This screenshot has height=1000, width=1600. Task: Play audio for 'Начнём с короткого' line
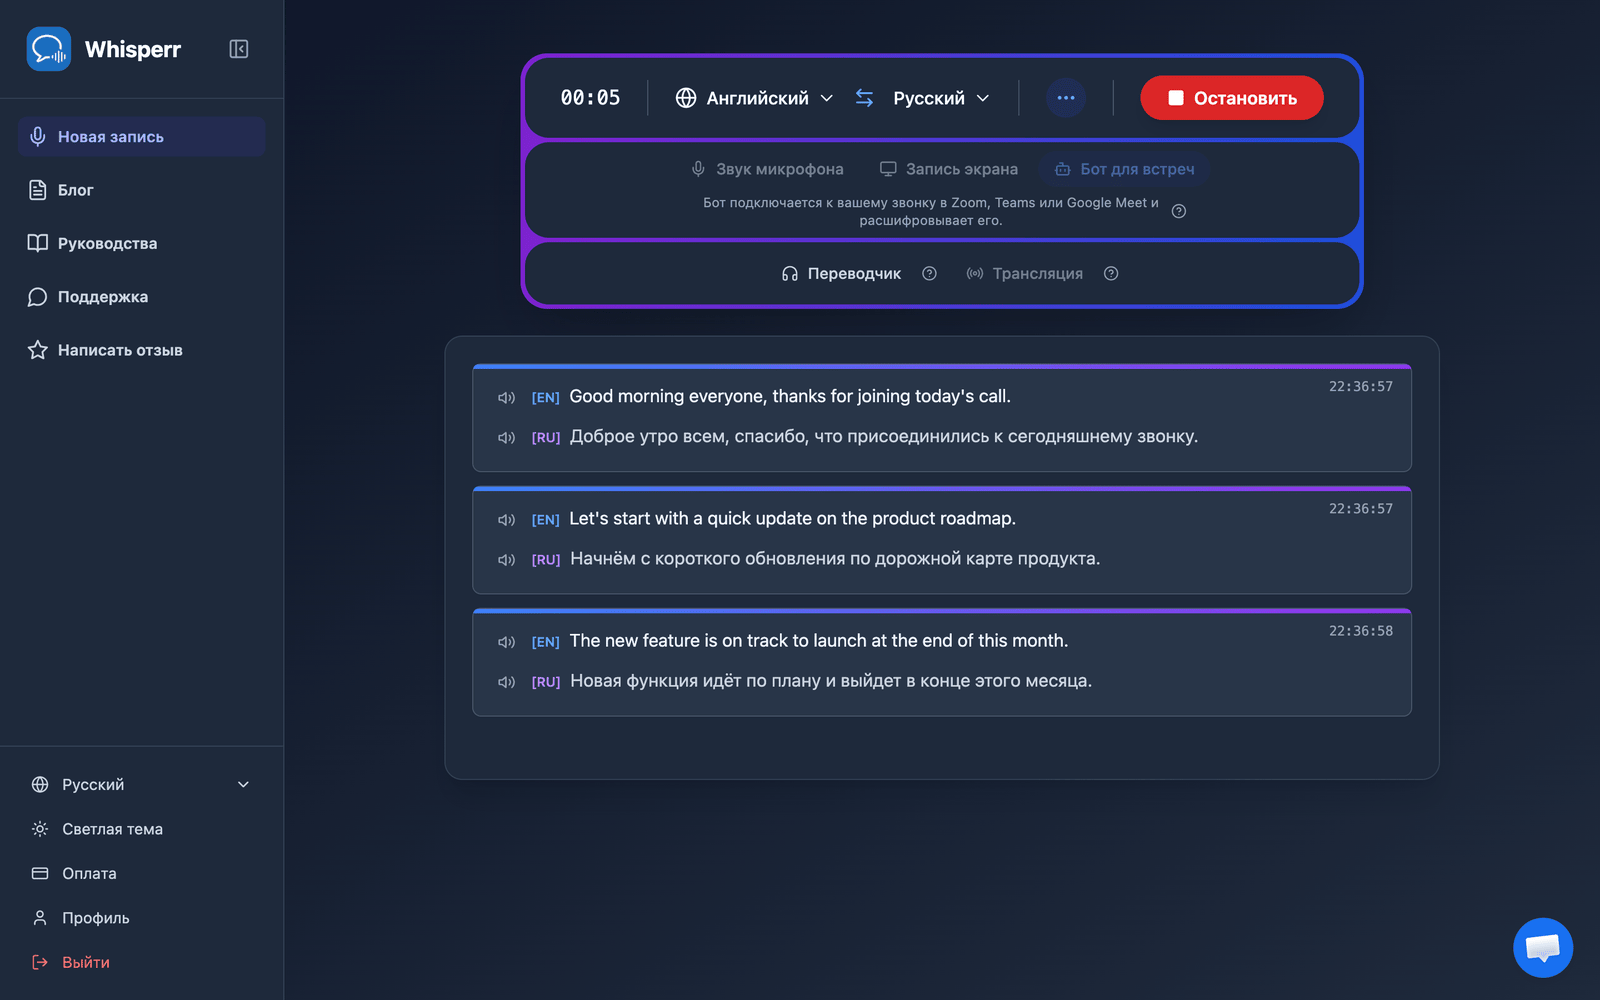(x=507, y=560)
